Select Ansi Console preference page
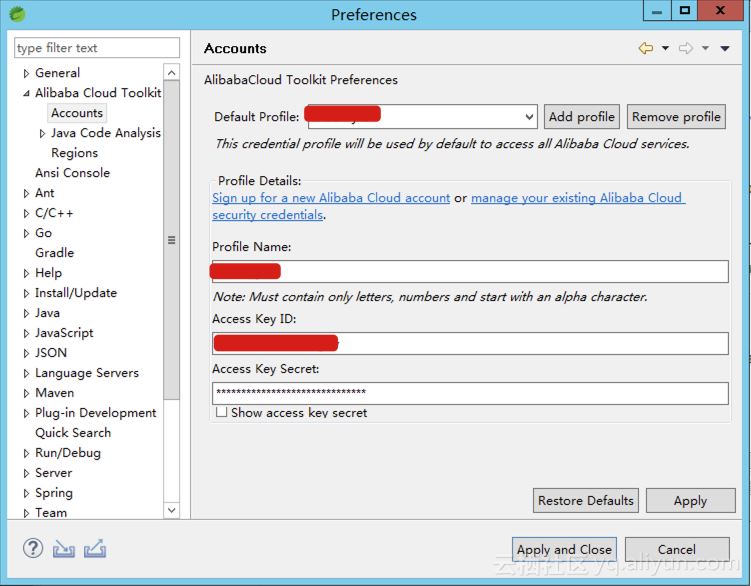This screenshot has width=751, height=586. coord(72,173)
